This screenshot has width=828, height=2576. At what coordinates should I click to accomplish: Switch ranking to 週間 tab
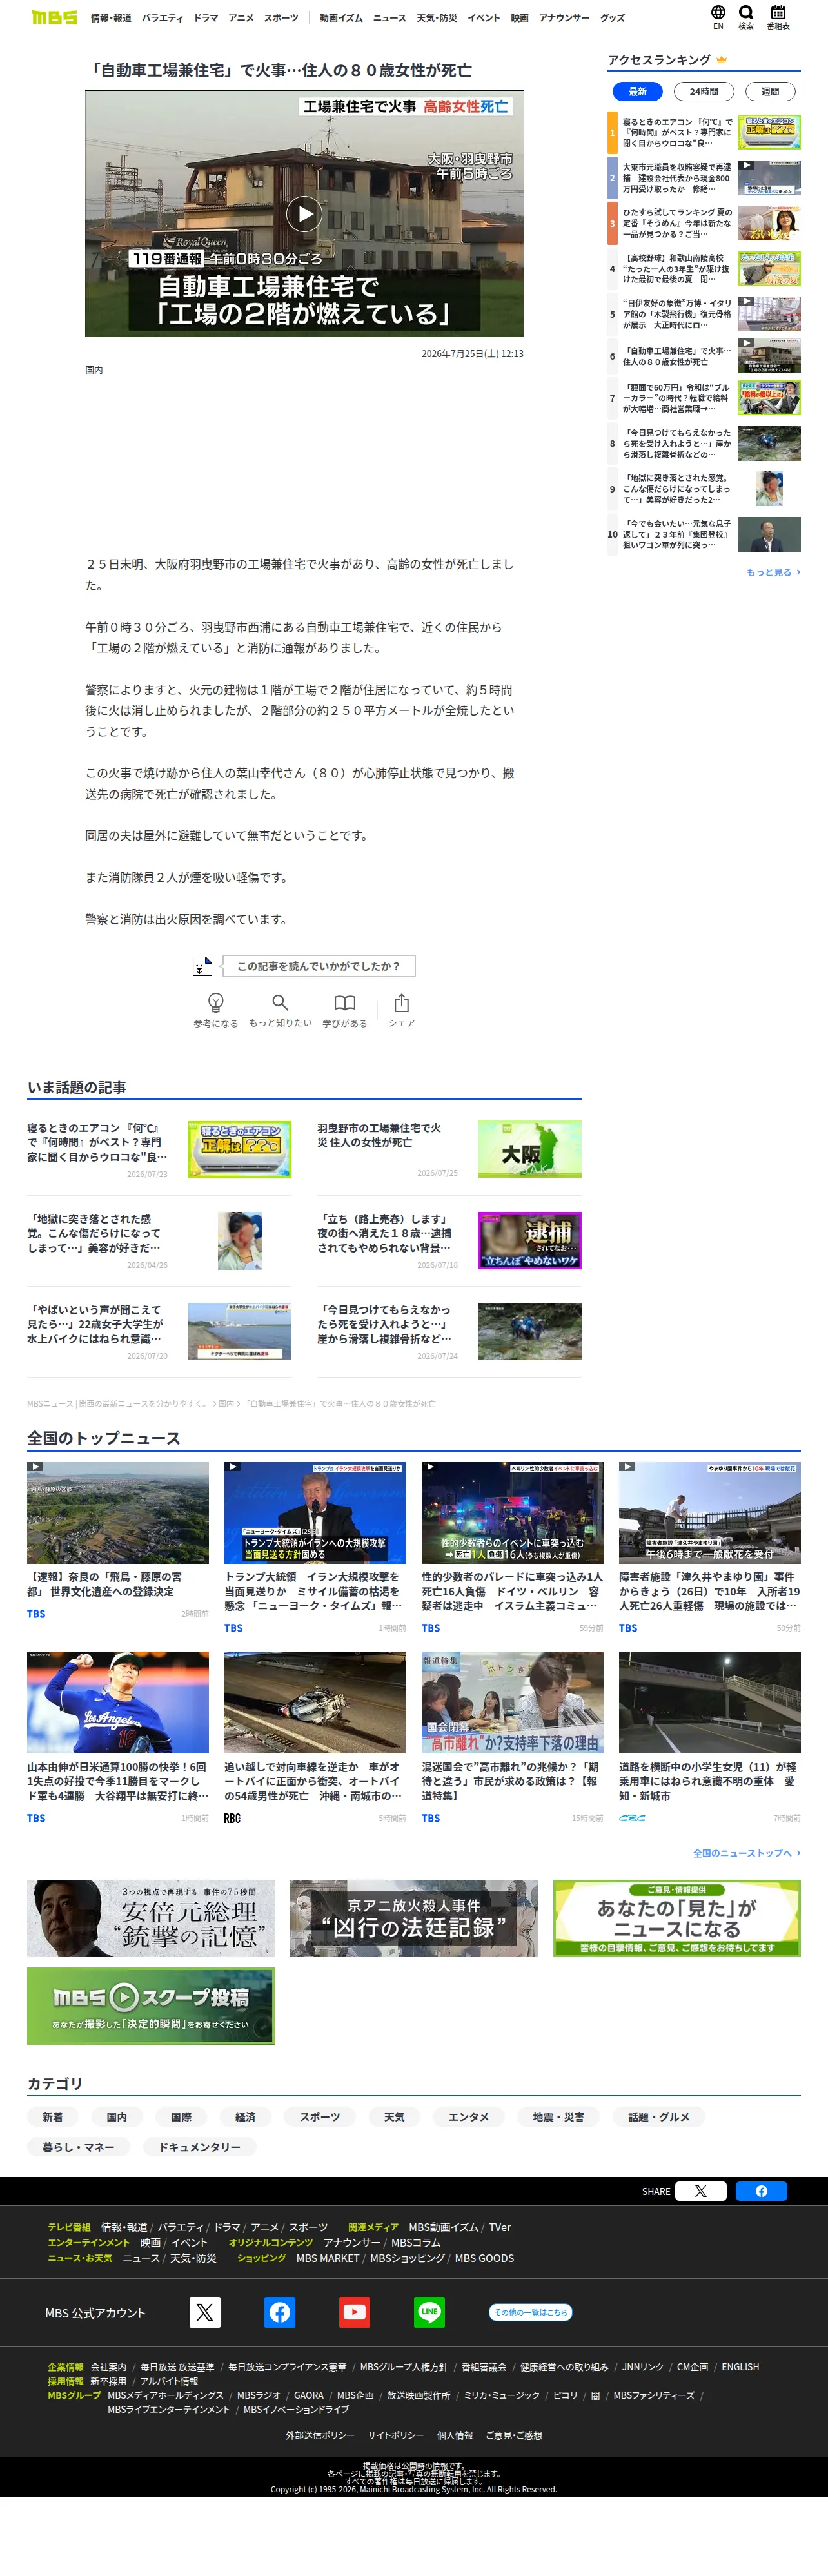coord(770,91)
